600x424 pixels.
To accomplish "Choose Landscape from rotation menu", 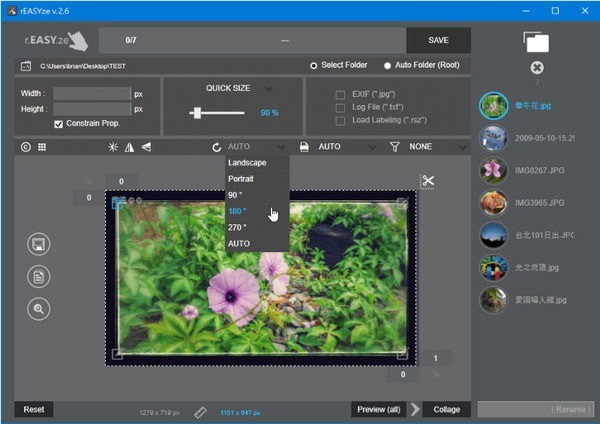I will click(246, 162).
